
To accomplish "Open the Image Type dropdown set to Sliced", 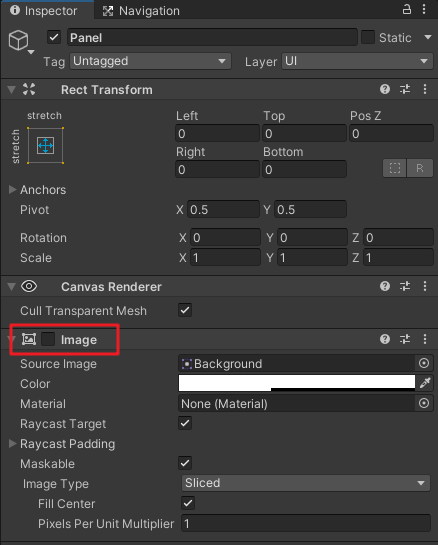I will (306, 483).
